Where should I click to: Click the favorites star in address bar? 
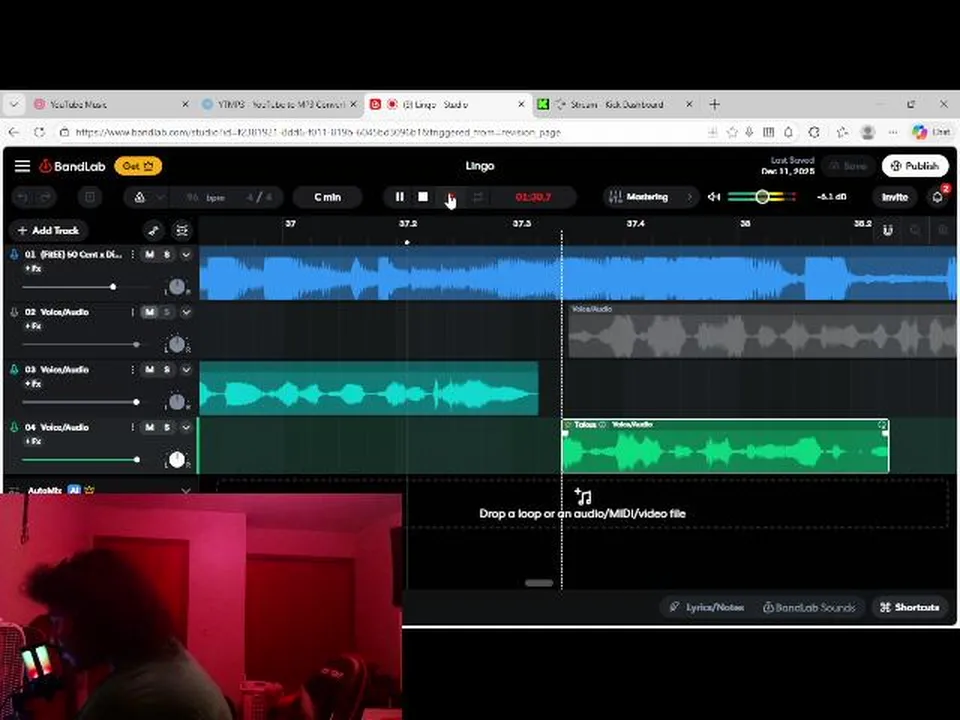732,132
